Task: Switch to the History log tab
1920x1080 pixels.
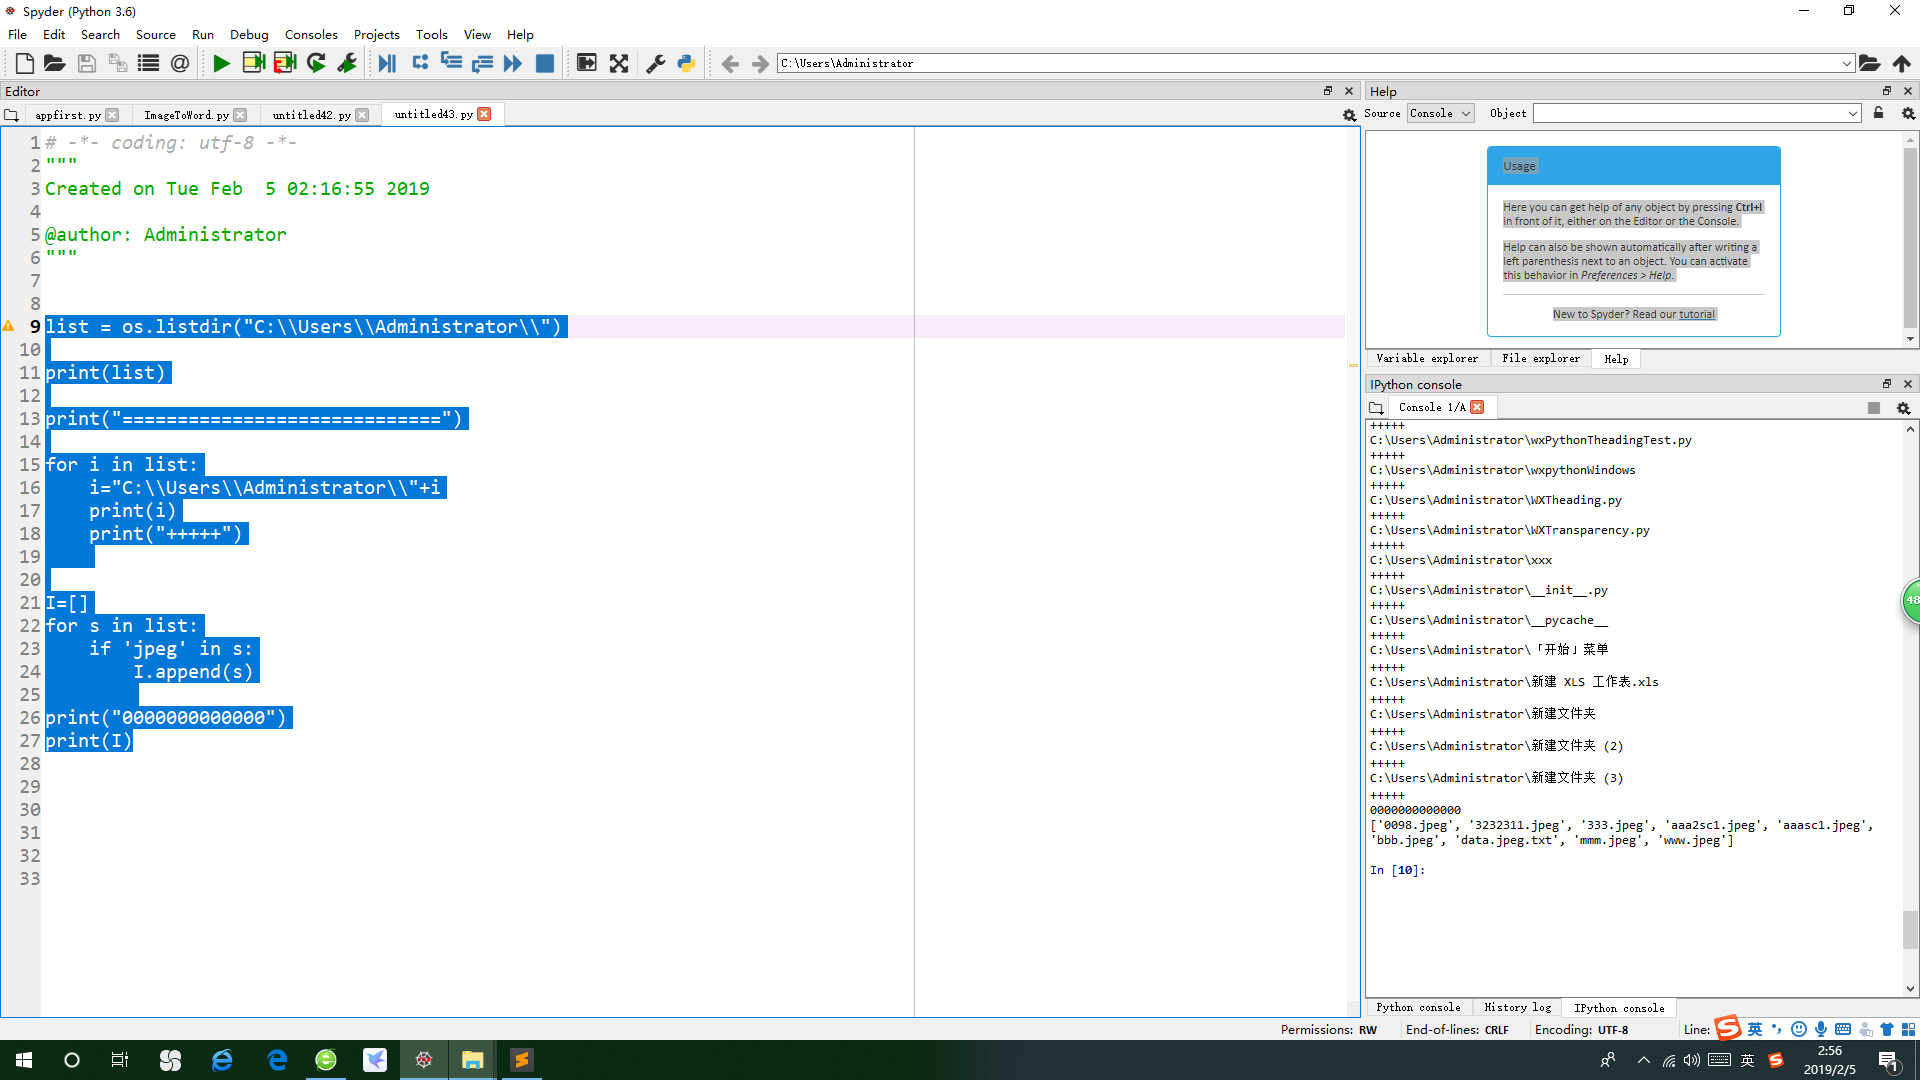Action: click(x=1517, y=1007)
